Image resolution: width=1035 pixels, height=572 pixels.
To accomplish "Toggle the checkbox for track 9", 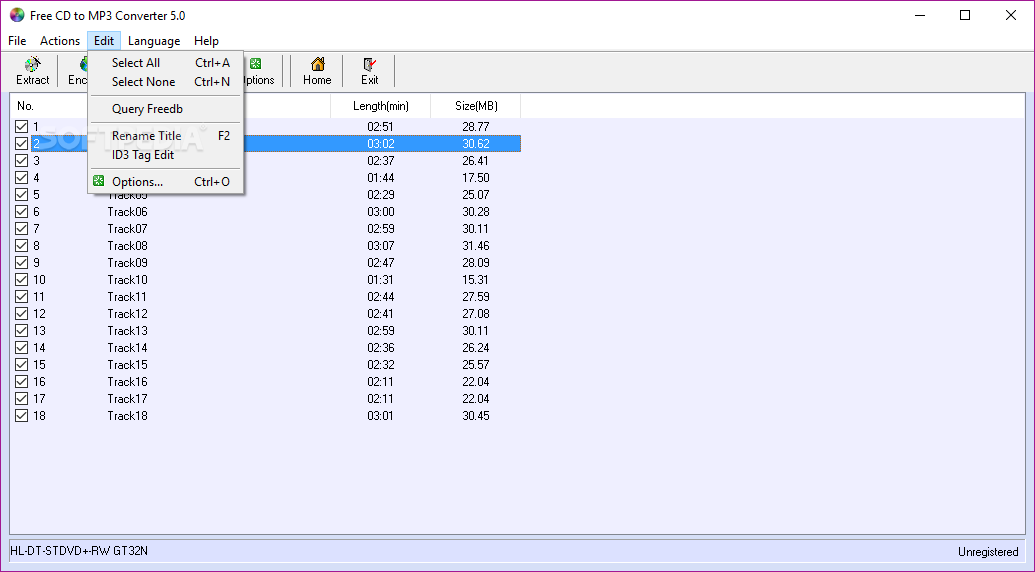I will click(22, 263).
